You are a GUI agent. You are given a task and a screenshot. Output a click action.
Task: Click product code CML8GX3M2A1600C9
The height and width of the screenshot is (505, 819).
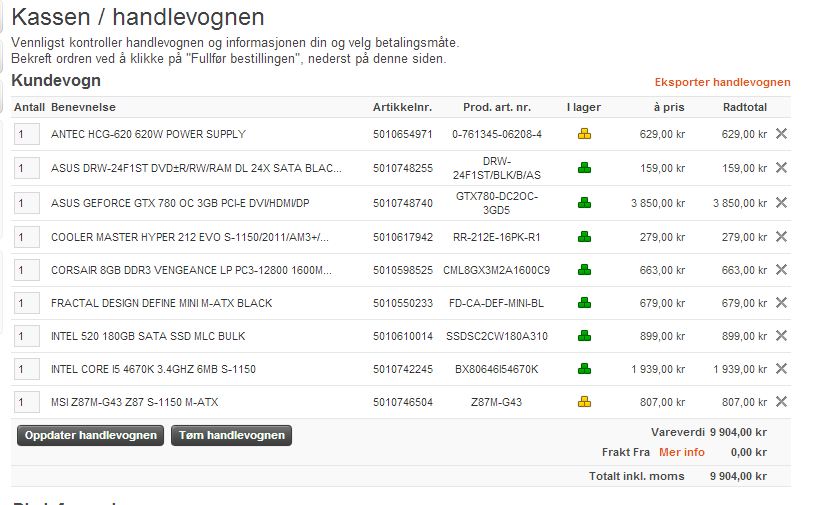[x=497, y=270]
